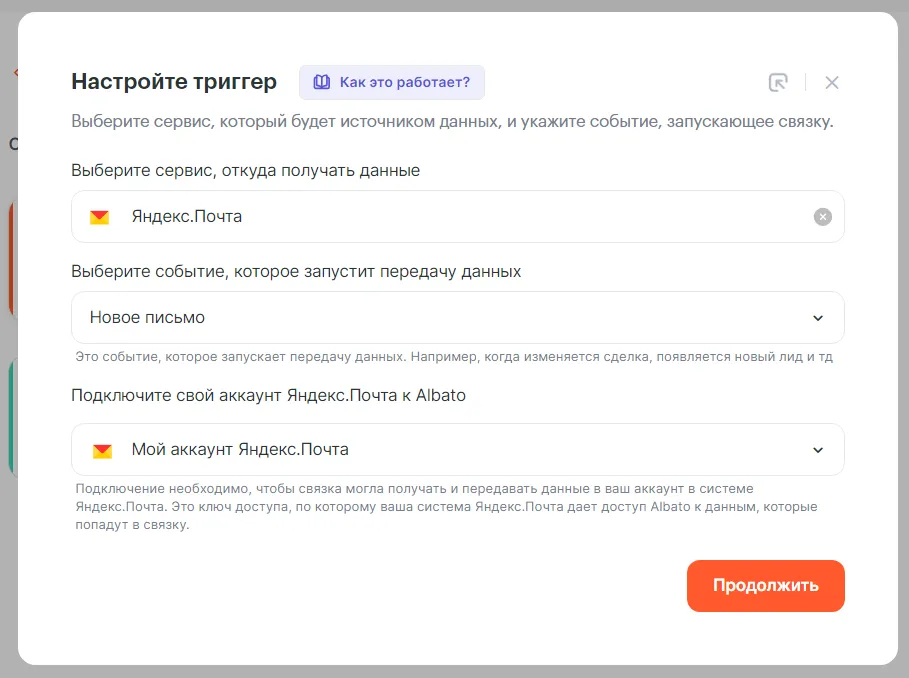
Task: Close the trigger setup dialog with X
Action: pyautogui.click(x=832, y=82)
